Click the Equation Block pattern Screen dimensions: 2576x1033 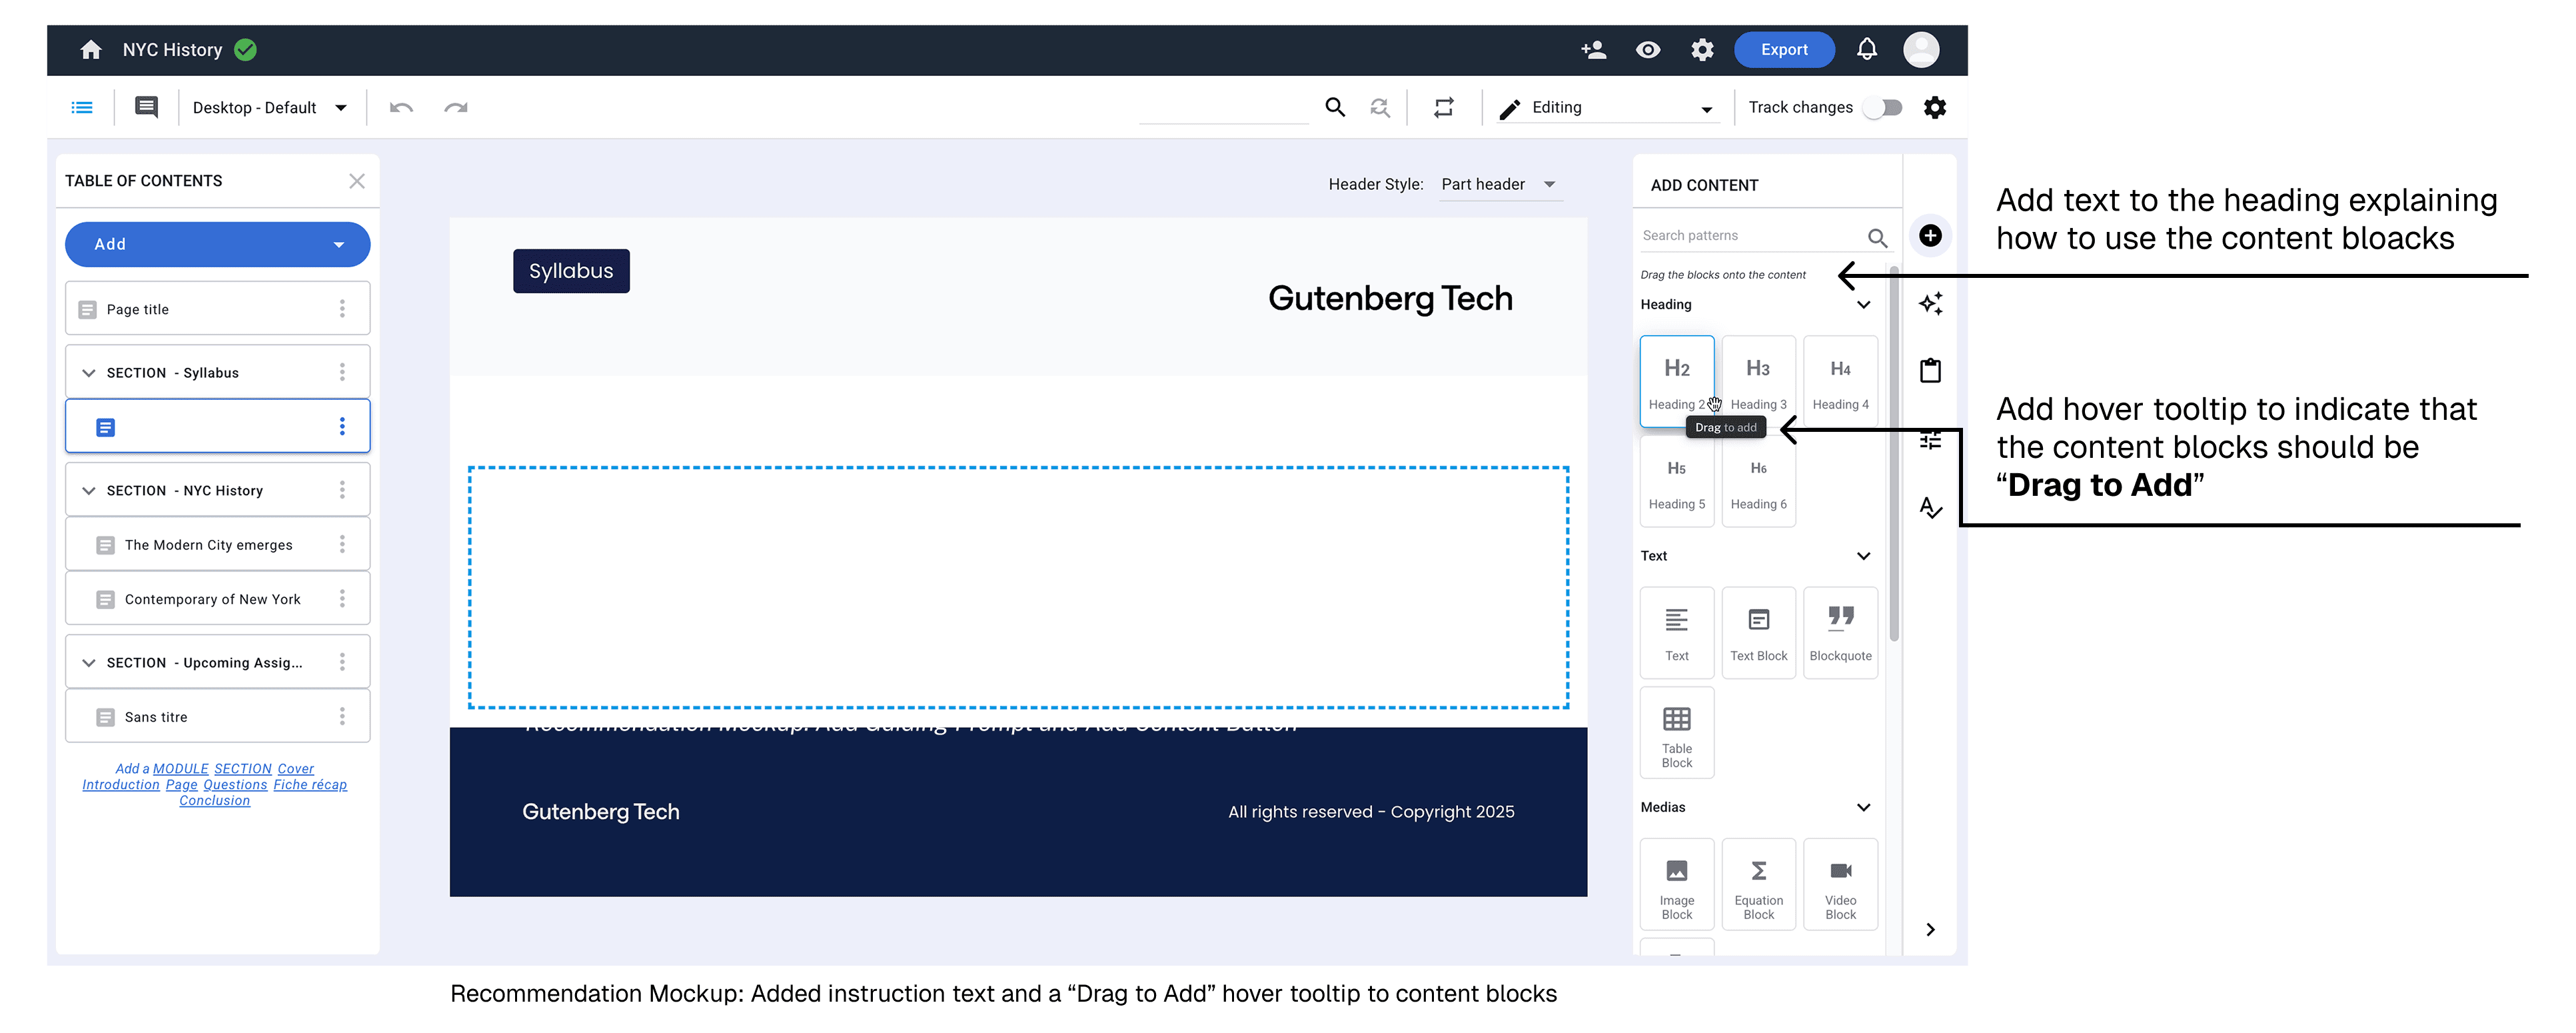[1758, 884]
